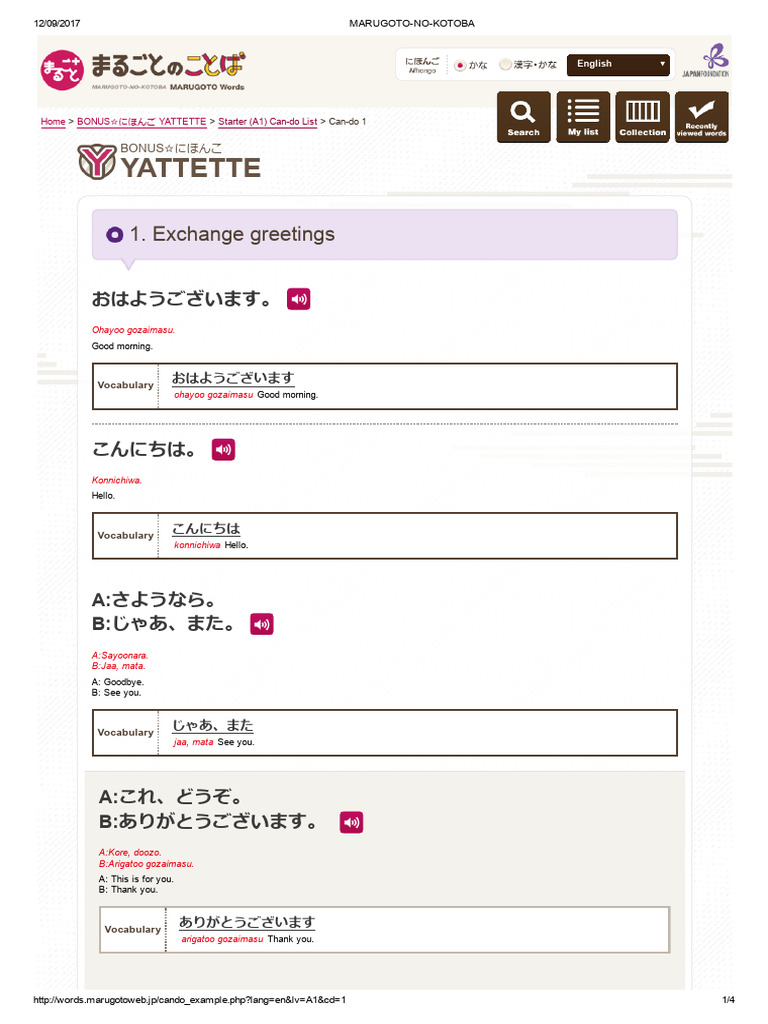
Task: Open Recently viewed words
Action: point(701,117)
